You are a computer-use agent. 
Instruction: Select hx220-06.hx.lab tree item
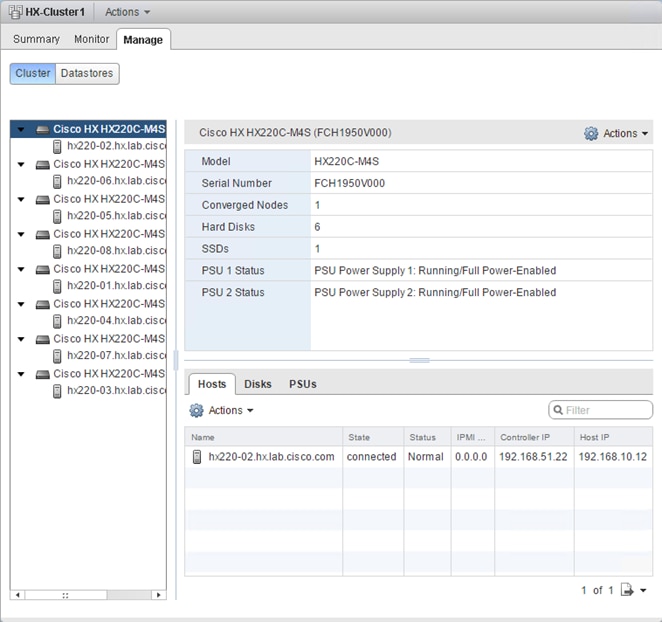pyautogui.click(x=117, y=181)
